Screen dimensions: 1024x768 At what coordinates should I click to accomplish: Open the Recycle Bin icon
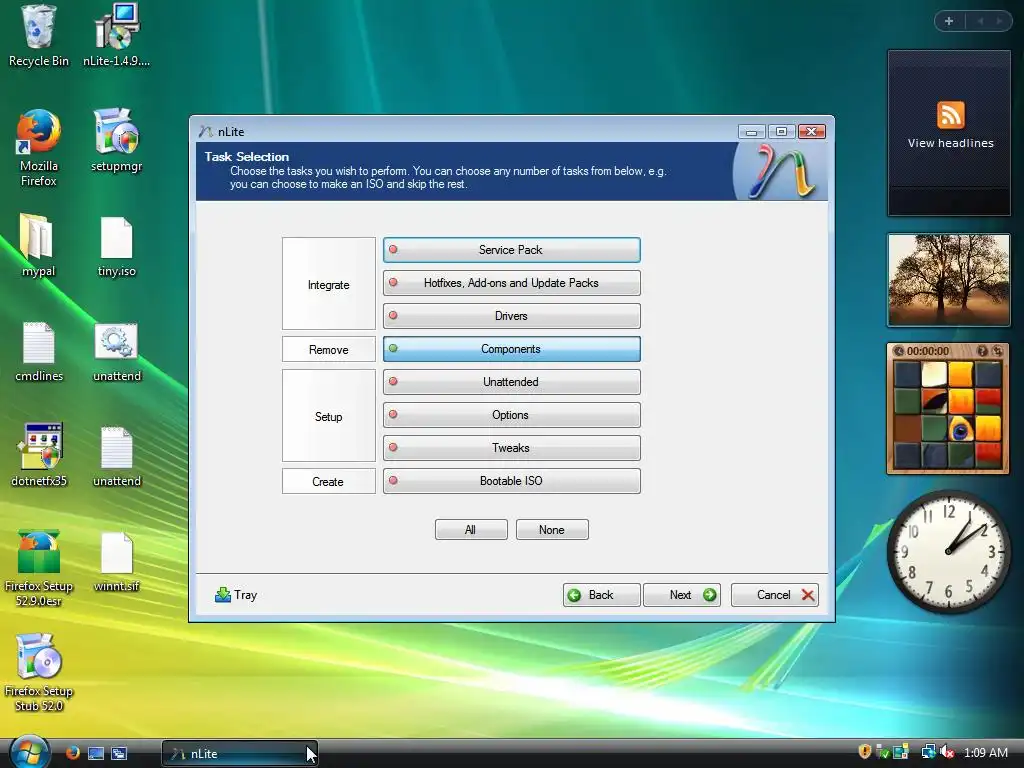[39, 36]
